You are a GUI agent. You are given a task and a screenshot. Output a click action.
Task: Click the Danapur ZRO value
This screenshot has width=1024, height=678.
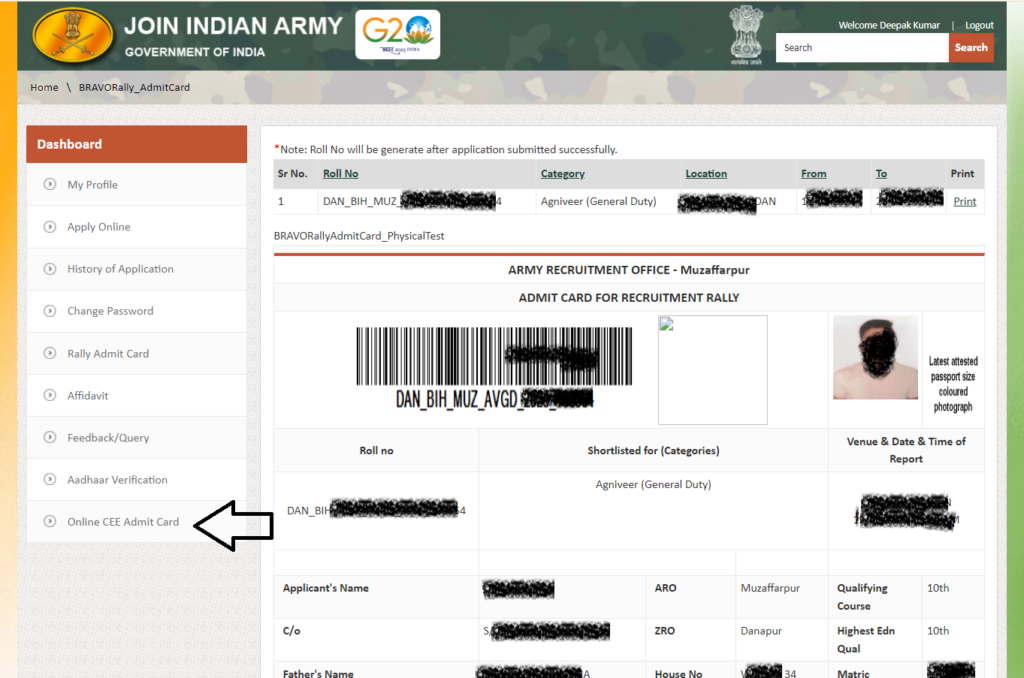pos(761,631)
